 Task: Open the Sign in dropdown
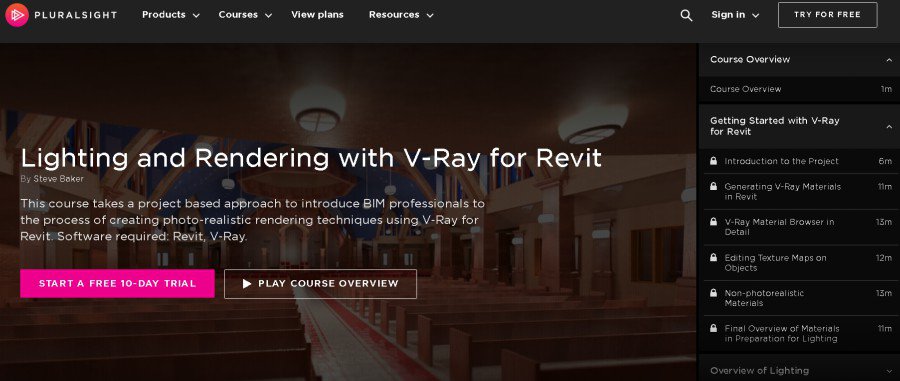pyautogui.click(x=735, y=15)
